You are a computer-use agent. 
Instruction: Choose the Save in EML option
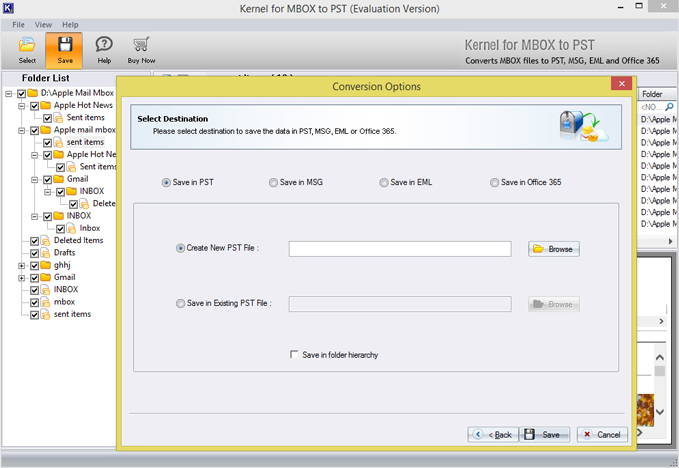coord(384,183)
